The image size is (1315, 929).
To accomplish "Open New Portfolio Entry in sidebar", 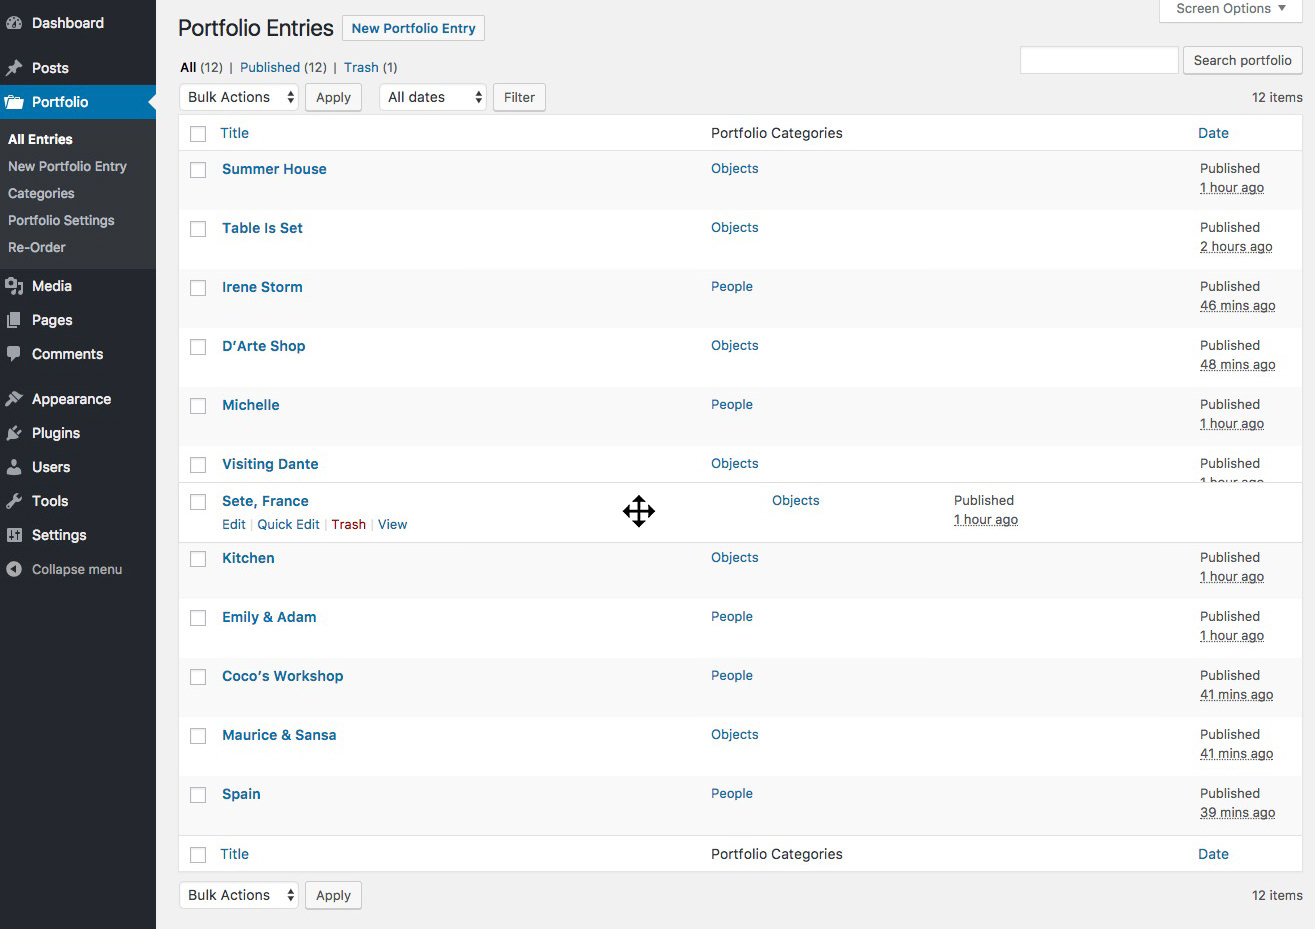I will pos(67,166).
